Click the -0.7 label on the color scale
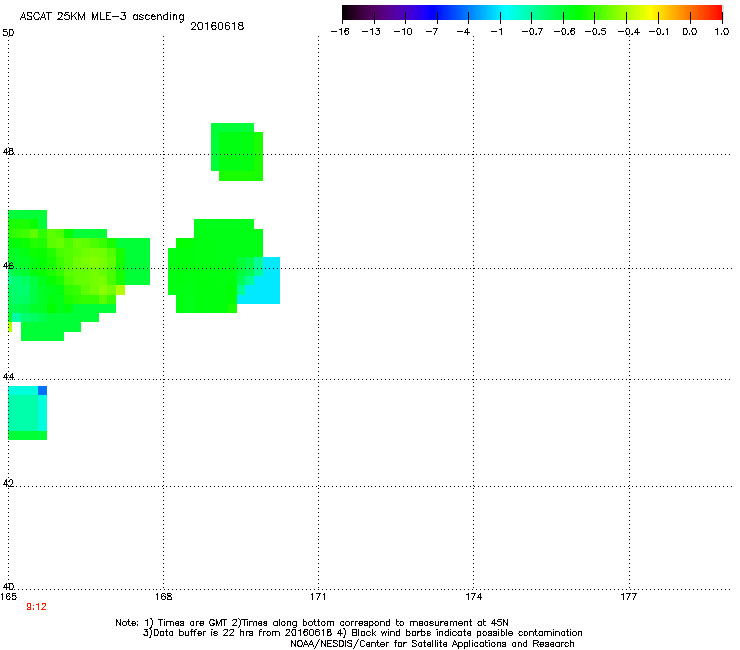The height and width of the screenshot is (650, 740). tap(532, 32)
